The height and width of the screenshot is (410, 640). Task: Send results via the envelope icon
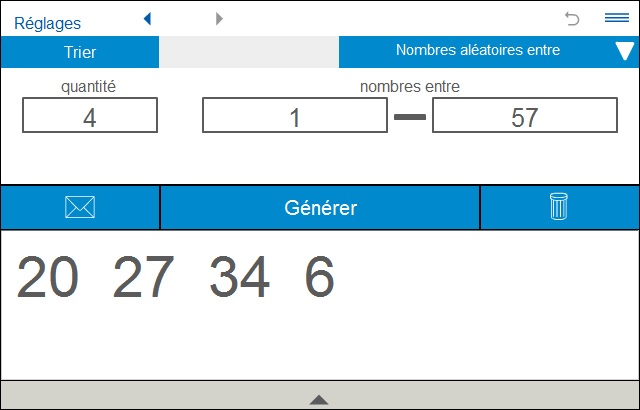79,207
